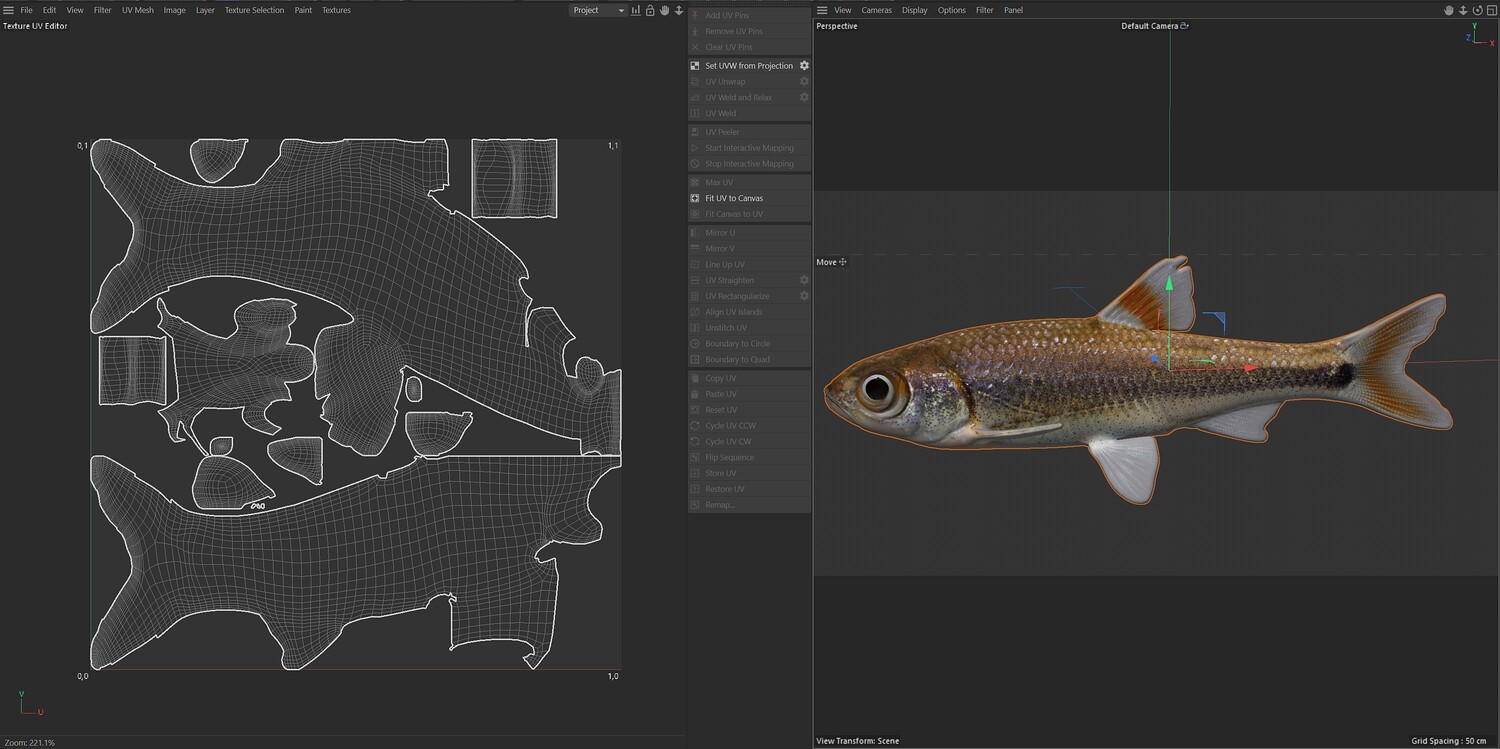Click Stop Interactive Mapping

click(749, 164)
